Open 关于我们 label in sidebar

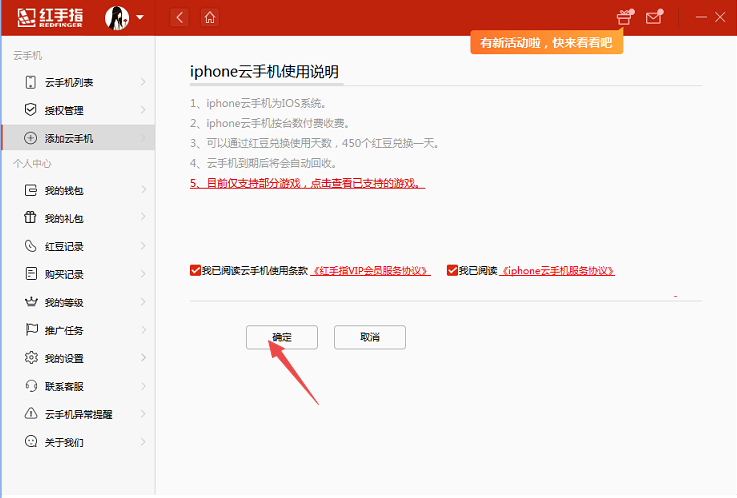[x=64, y=443]
